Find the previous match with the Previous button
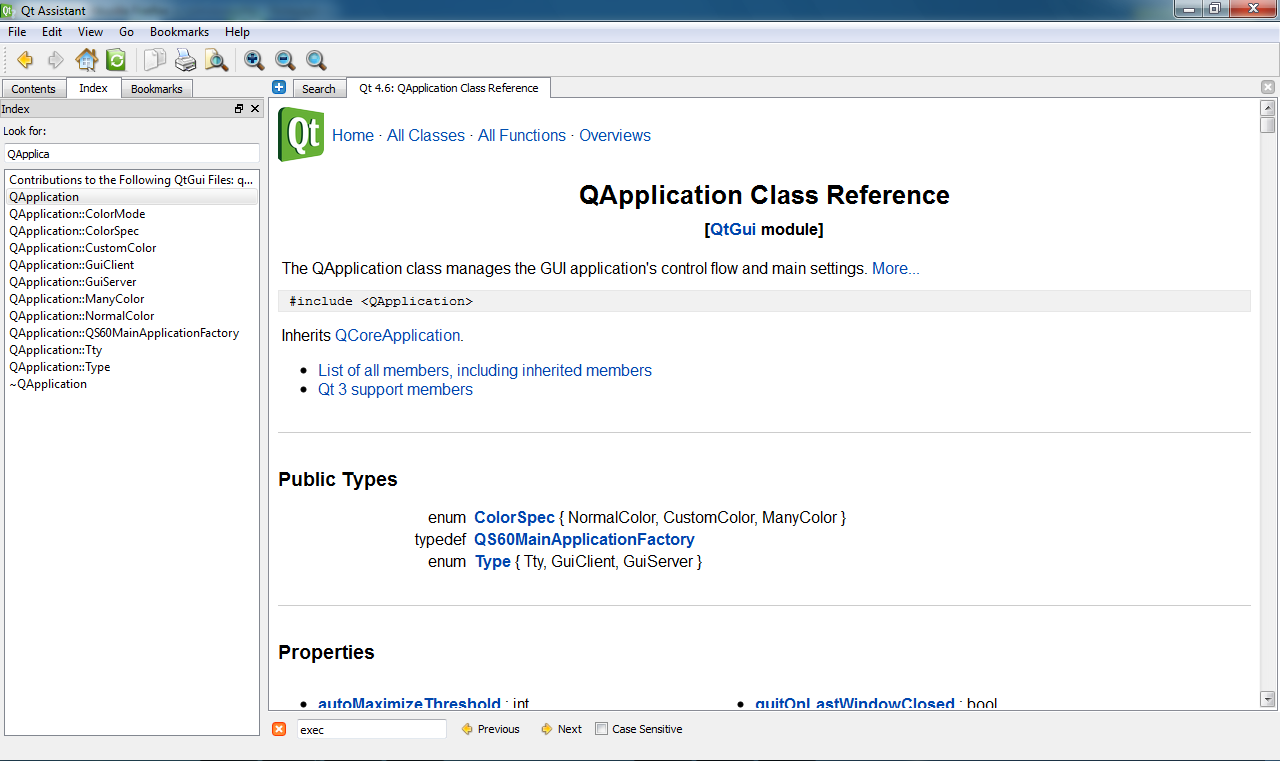 (490, 729)
